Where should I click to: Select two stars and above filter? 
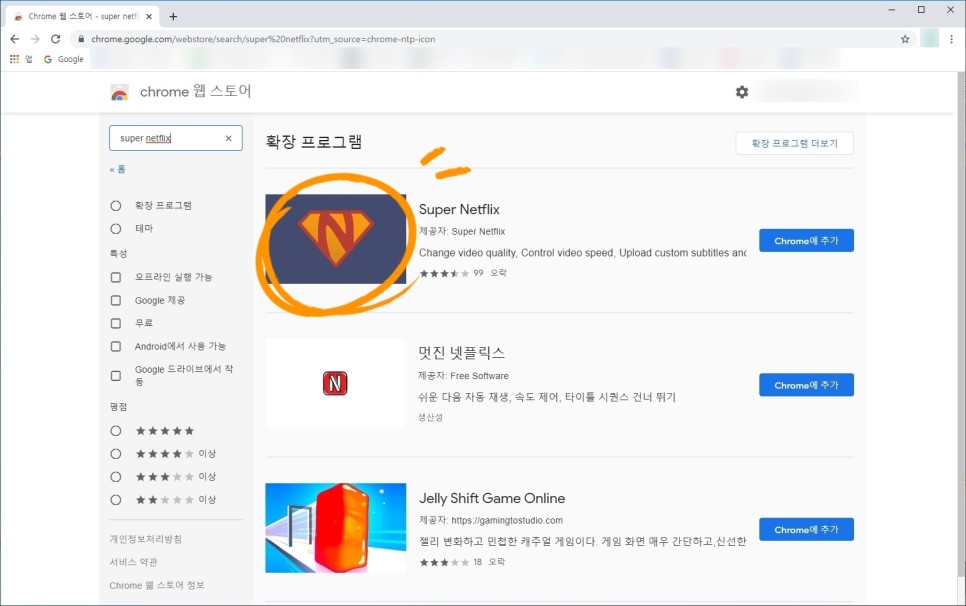coord(116,500)
